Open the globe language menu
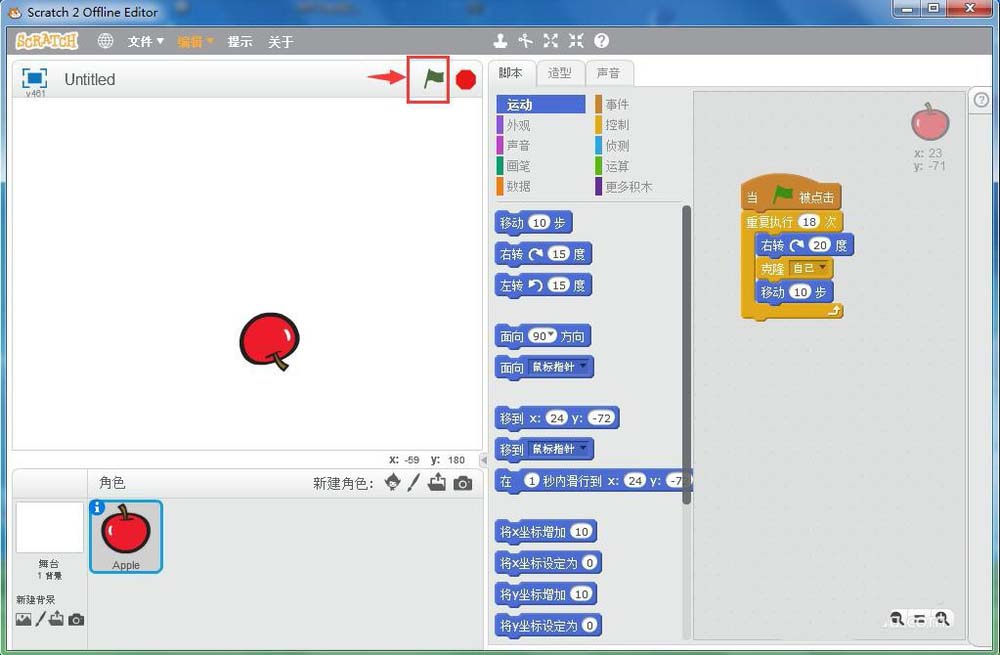This screenshot has width=1000, height=655. pos(105,41)
